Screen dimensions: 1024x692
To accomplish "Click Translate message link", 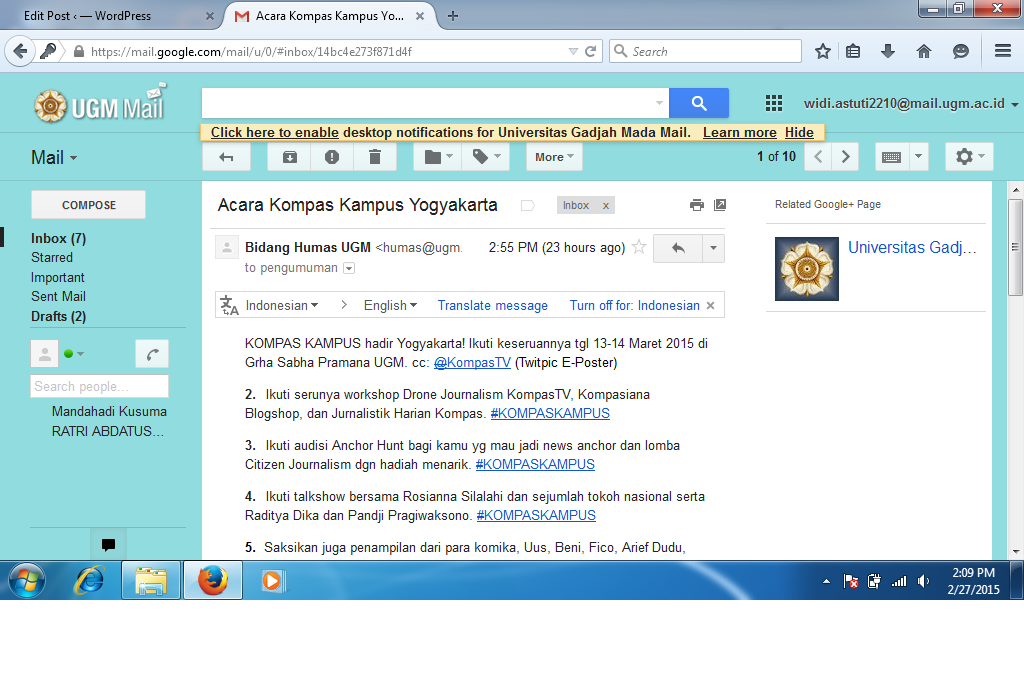I will point(492,306).
